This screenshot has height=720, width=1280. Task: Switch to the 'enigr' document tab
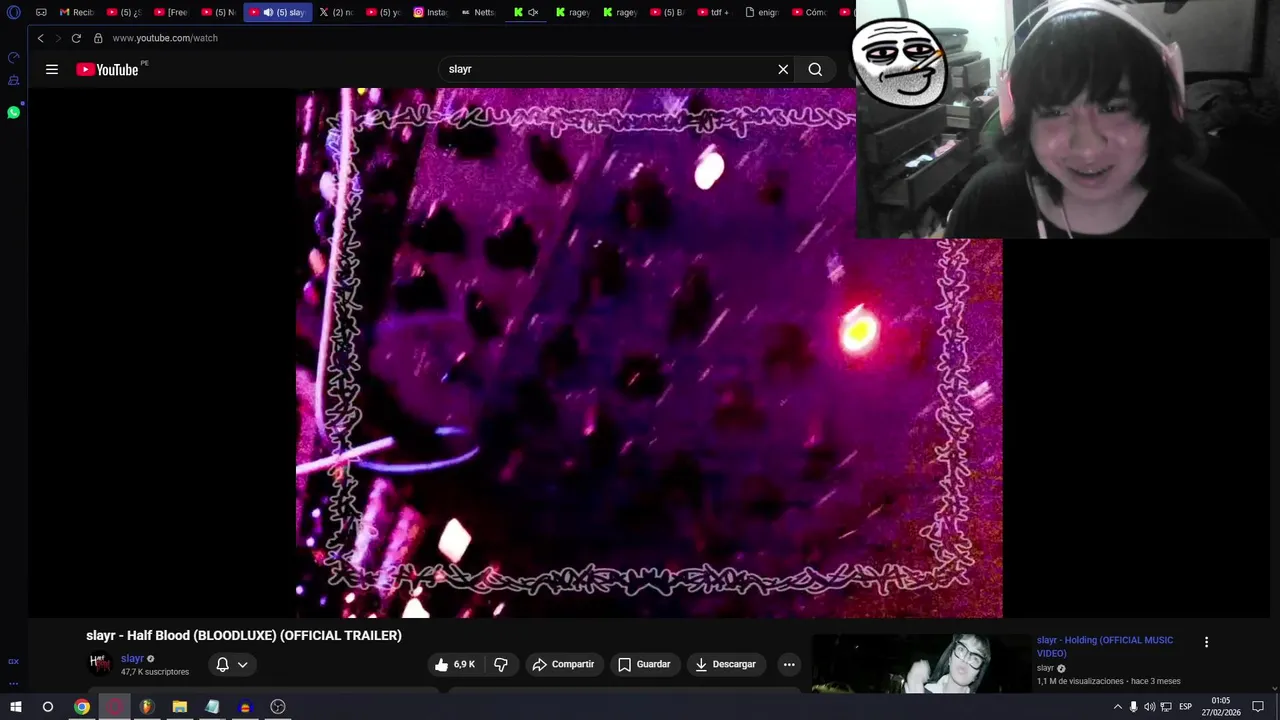(x=761, y=12)
